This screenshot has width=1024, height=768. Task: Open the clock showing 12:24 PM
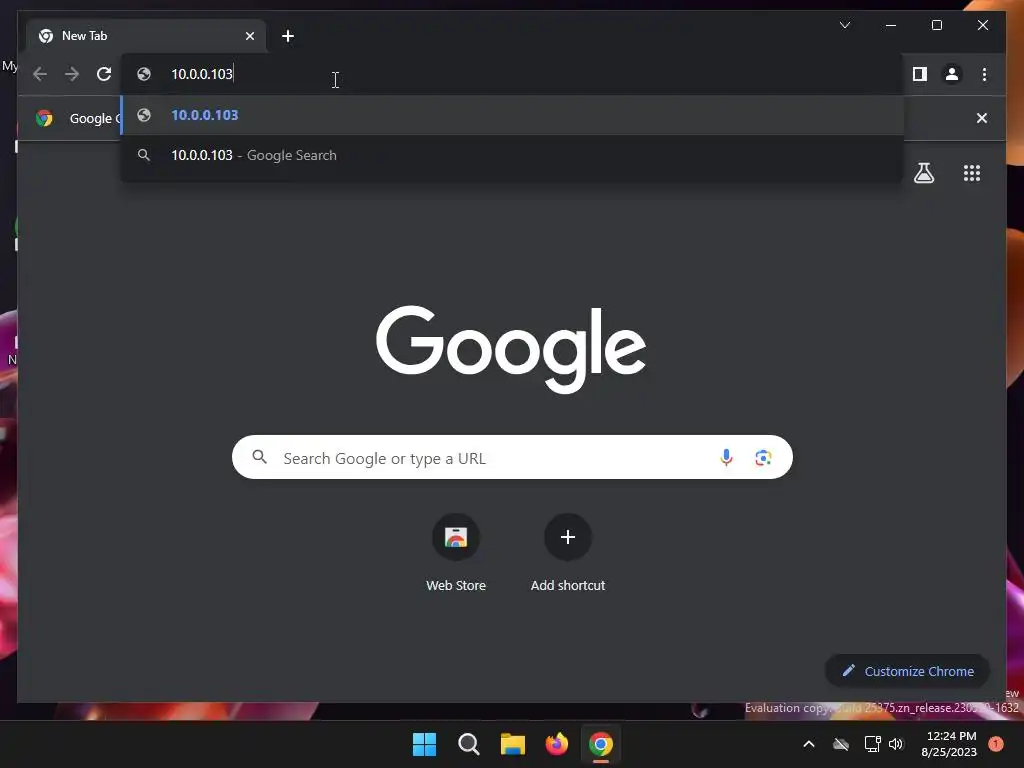[x=949, y=744]
